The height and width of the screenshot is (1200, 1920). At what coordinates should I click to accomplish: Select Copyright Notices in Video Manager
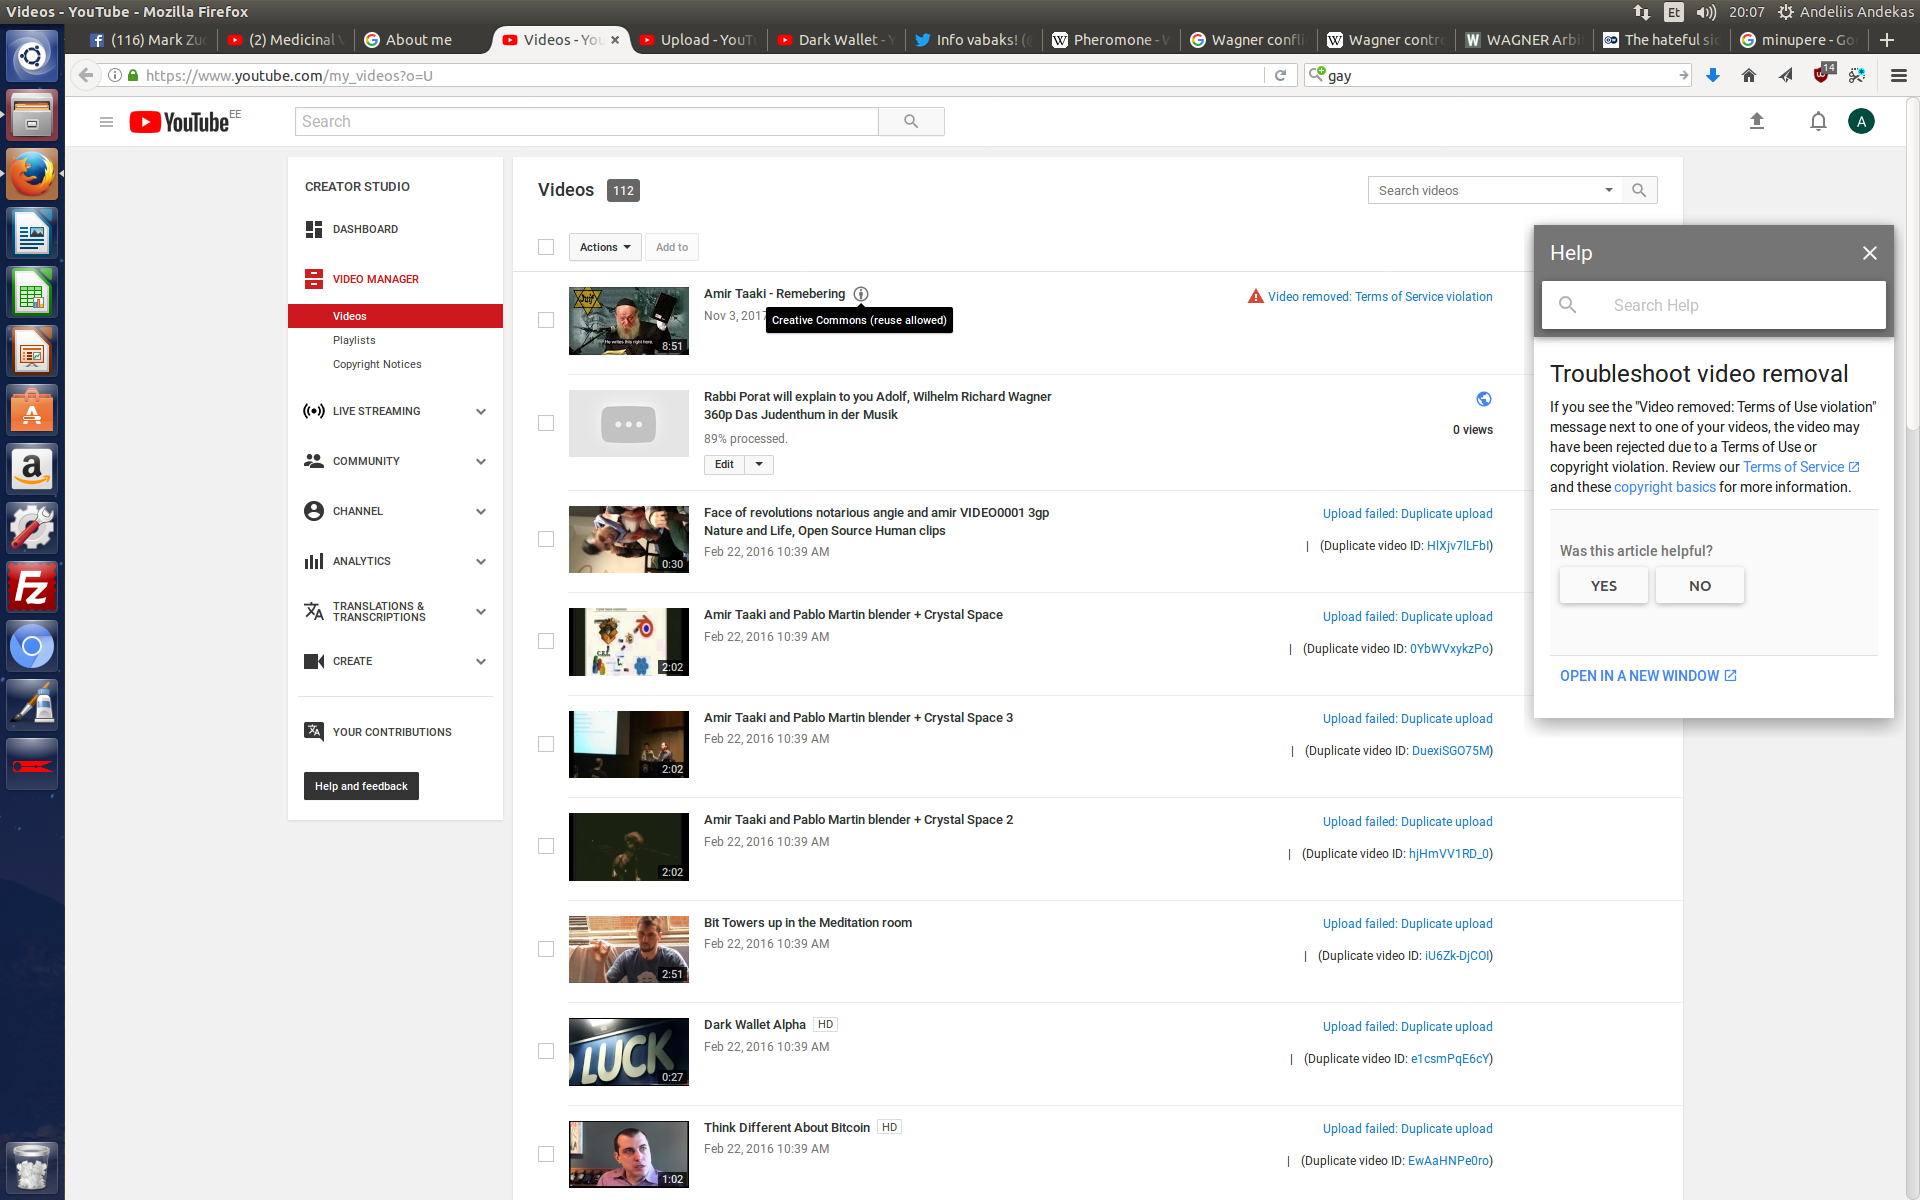pos(377,364)
